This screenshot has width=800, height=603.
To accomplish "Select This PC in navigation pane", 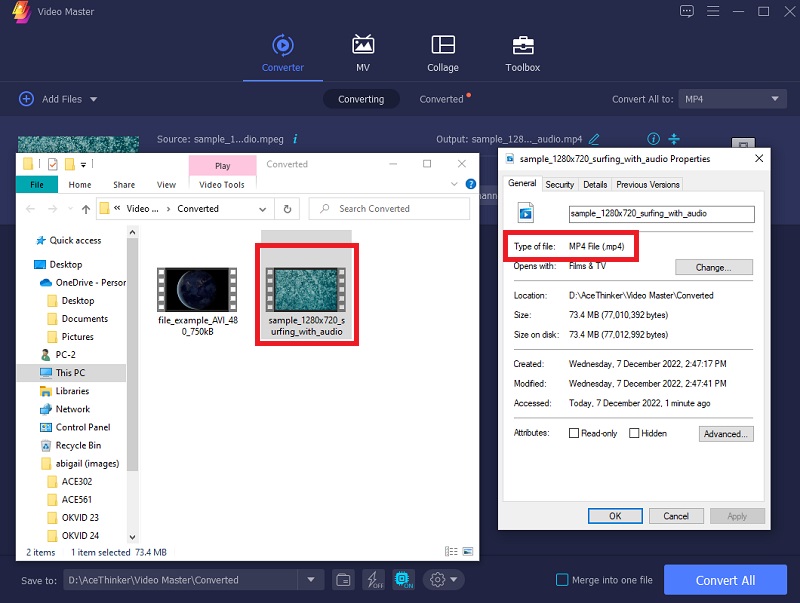I will [70, 373].
